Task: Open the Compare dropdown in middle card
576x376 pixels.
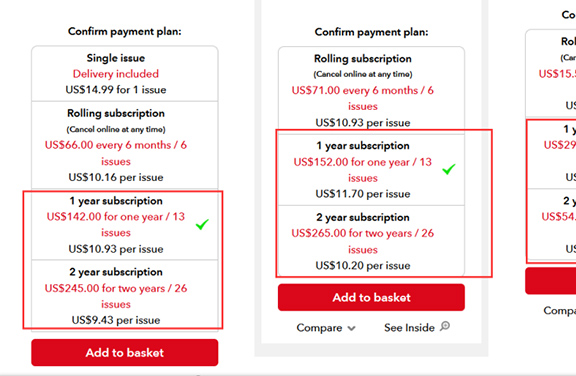Action: [326, 328]
